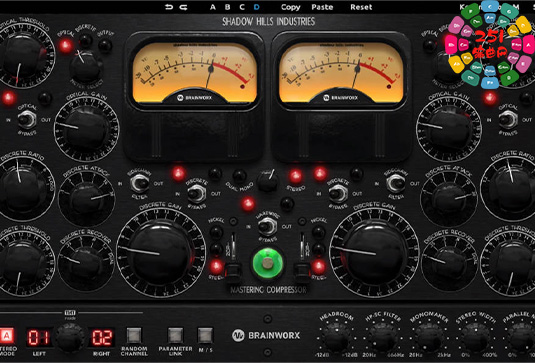Click the right VU meter

[341, 73]
